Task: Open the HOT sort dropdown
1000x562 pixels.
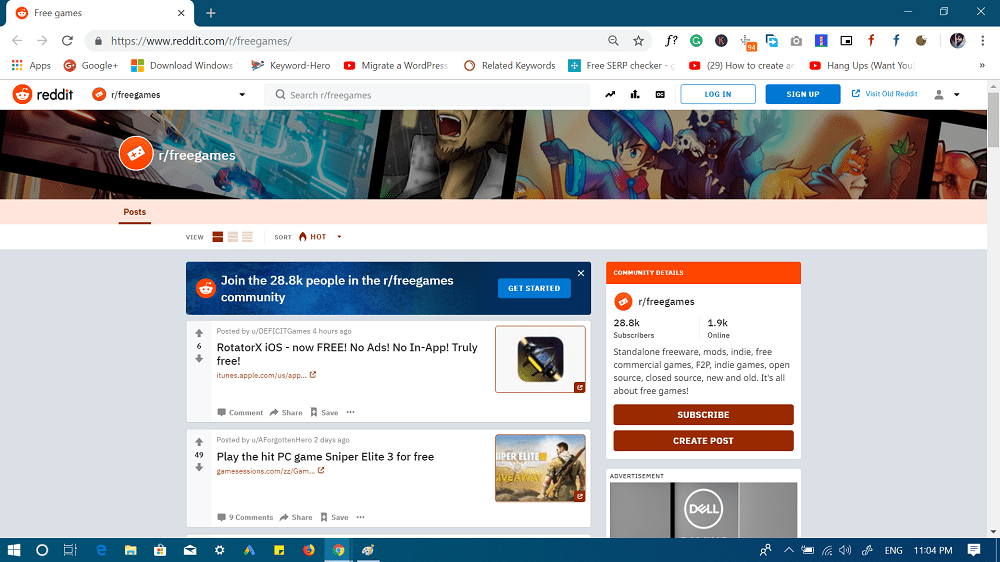Action: click(x=320, y=237)
